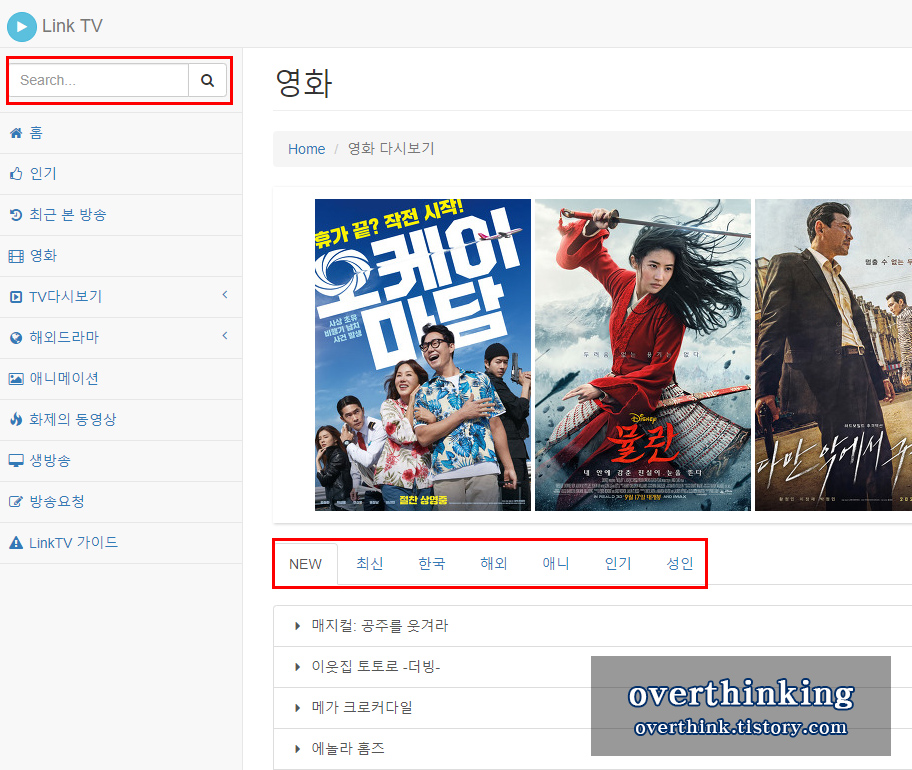
Task: Switch to the 한국 tab
Action: click(x=432, y=564)
